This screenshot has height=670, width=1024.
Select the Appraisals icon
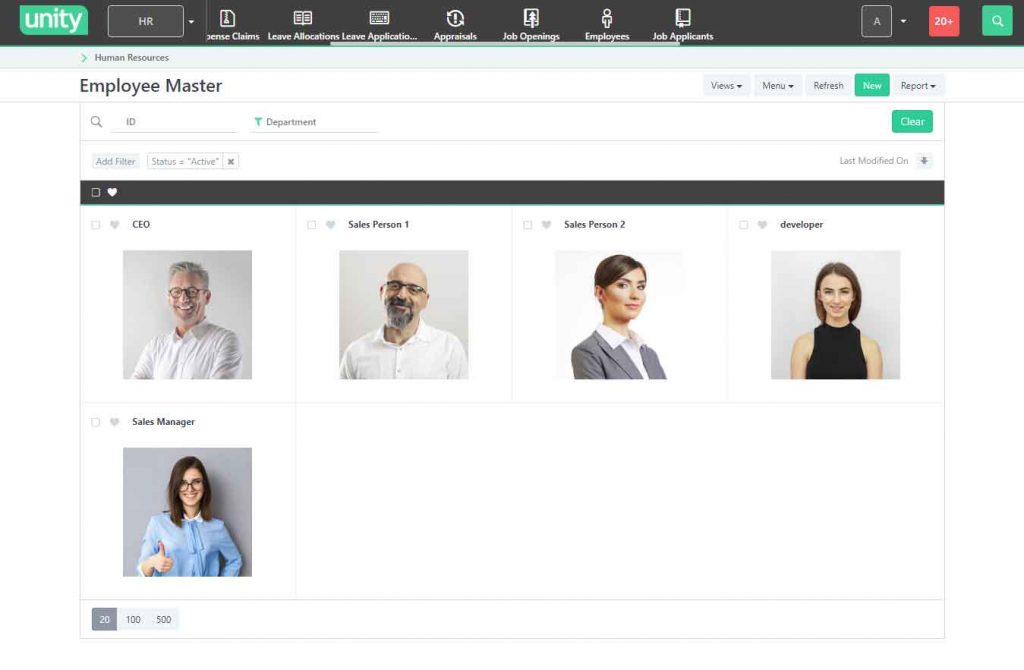click(x=455, y=18)
